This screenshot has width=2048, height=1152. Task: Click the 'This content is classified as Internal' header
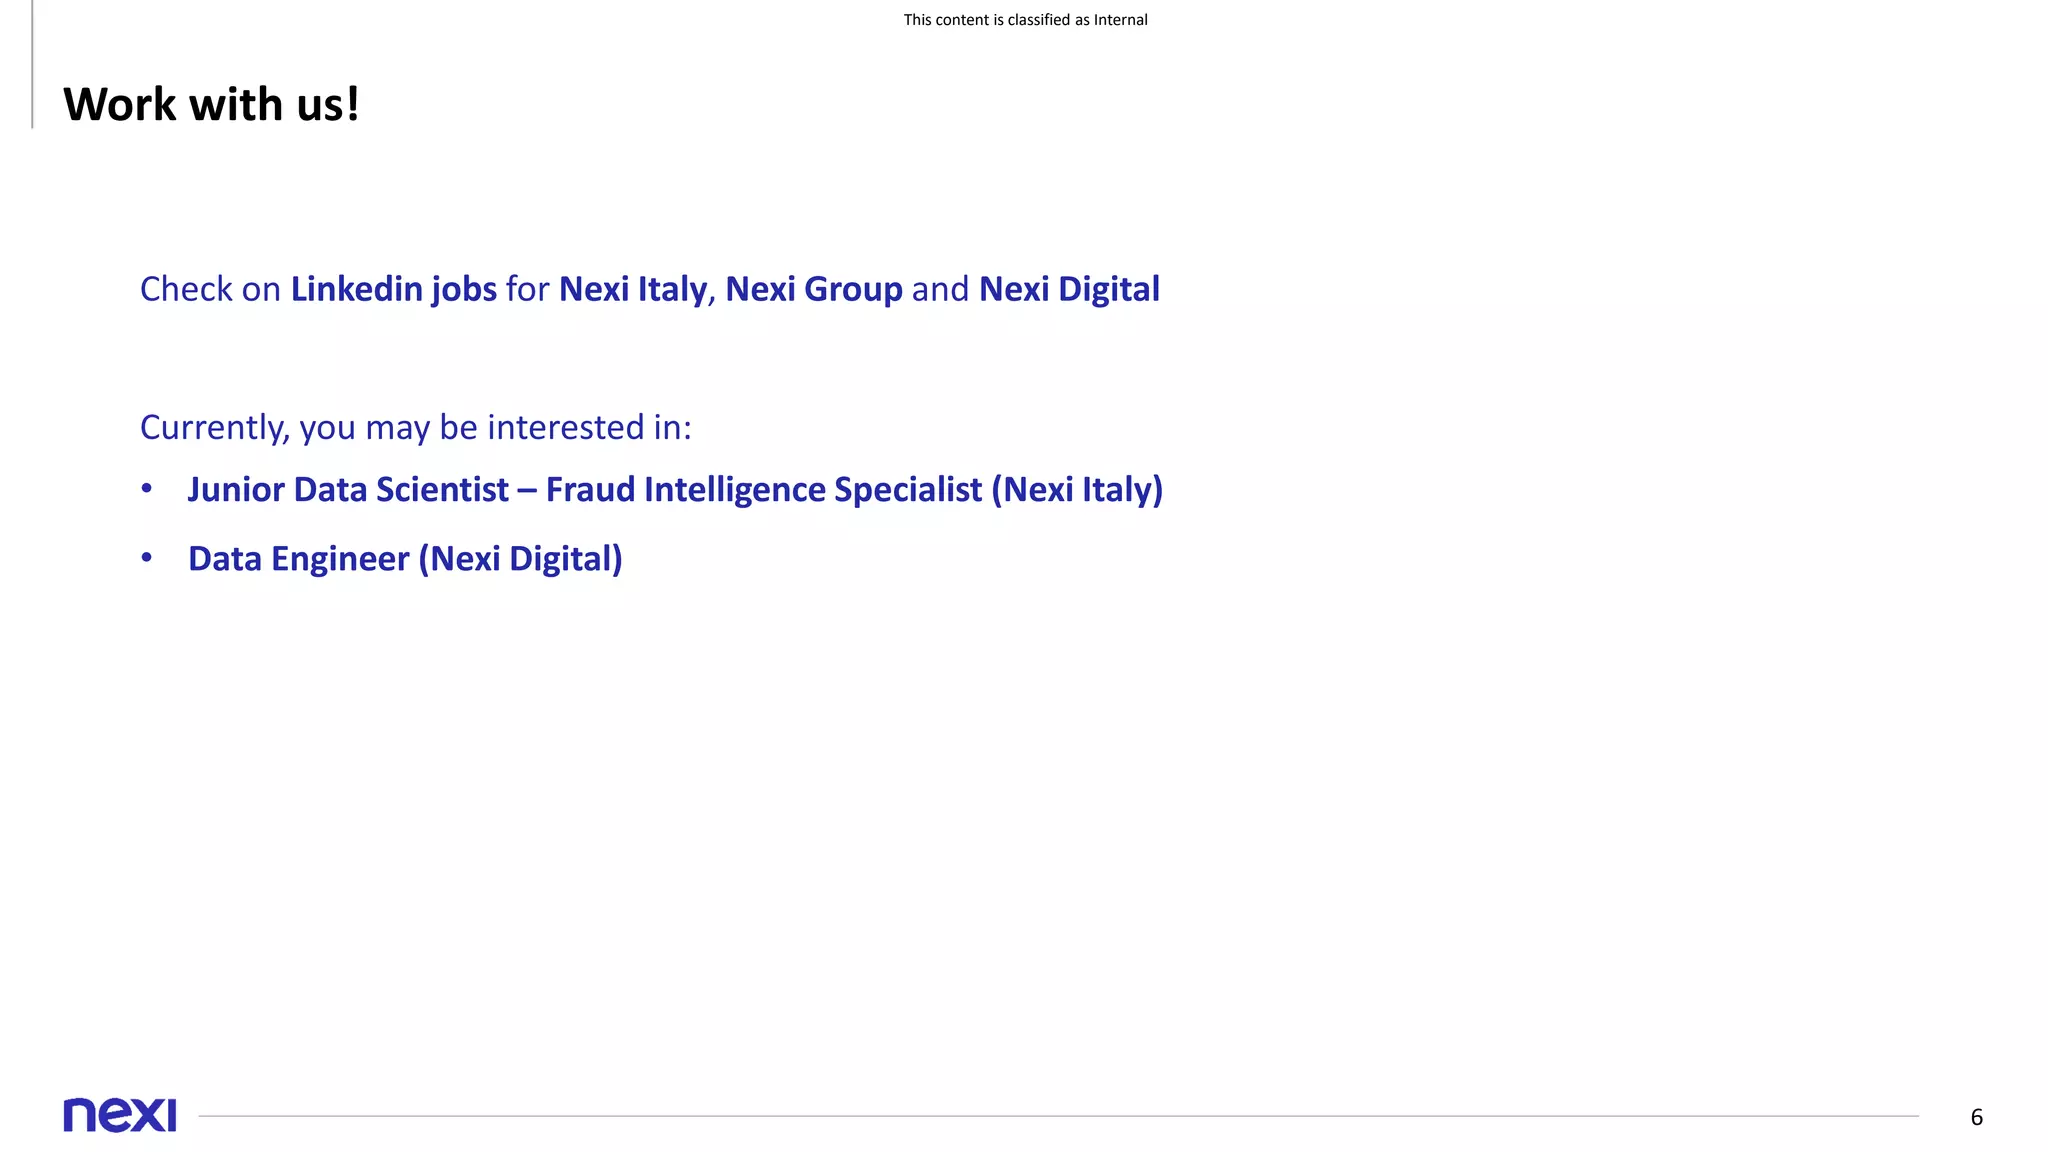tap(1025, 20)
